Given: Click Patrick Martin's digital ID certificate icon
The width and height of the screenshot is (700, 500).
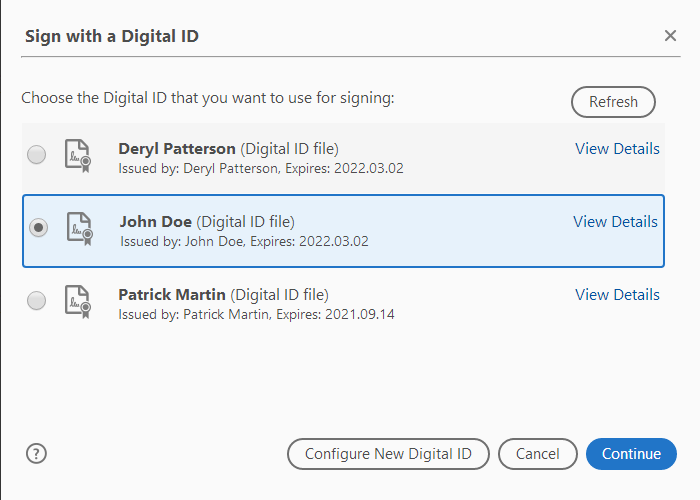Looking at the screenshot, I should [78, 301].
